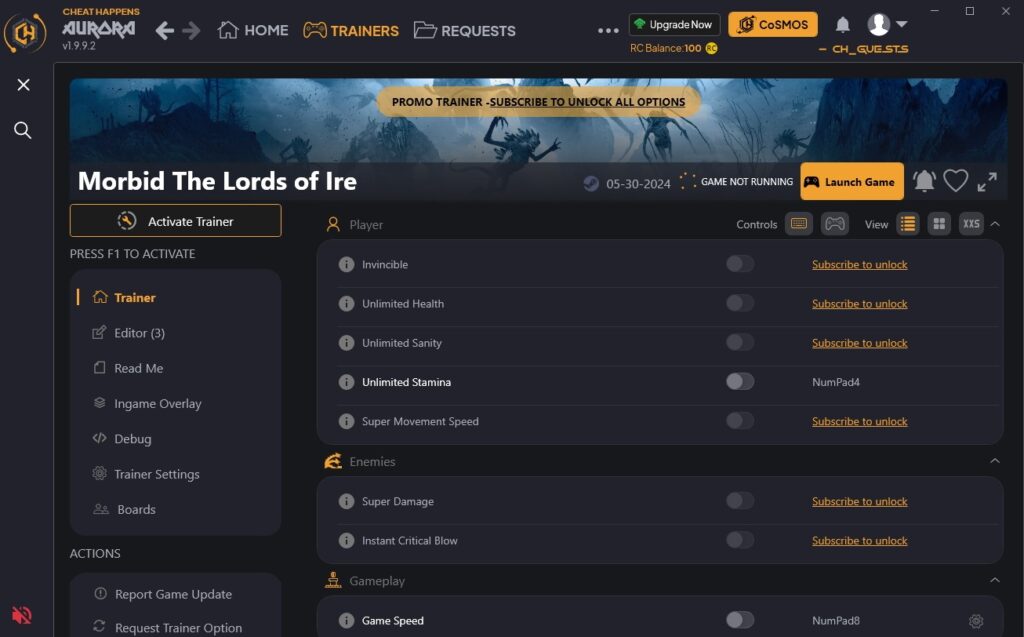
Task: Show info for Unlimited Sanity
Action: (x=346, y=343)
